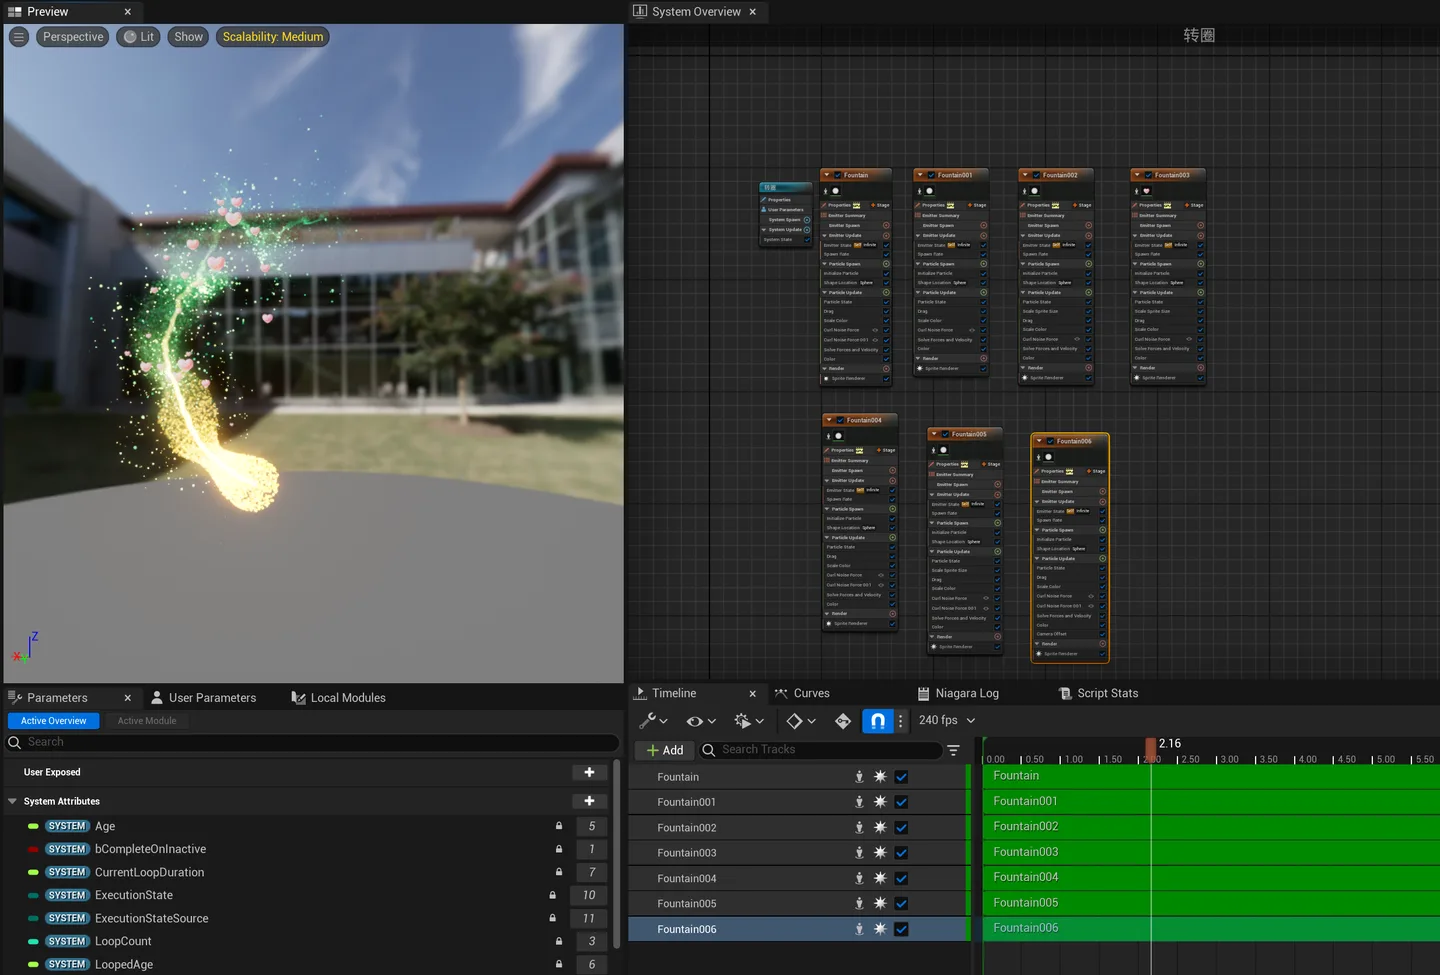Open the Scalability: Medium dropdown
1440x975 pixels.
click(x=273, y=37)
